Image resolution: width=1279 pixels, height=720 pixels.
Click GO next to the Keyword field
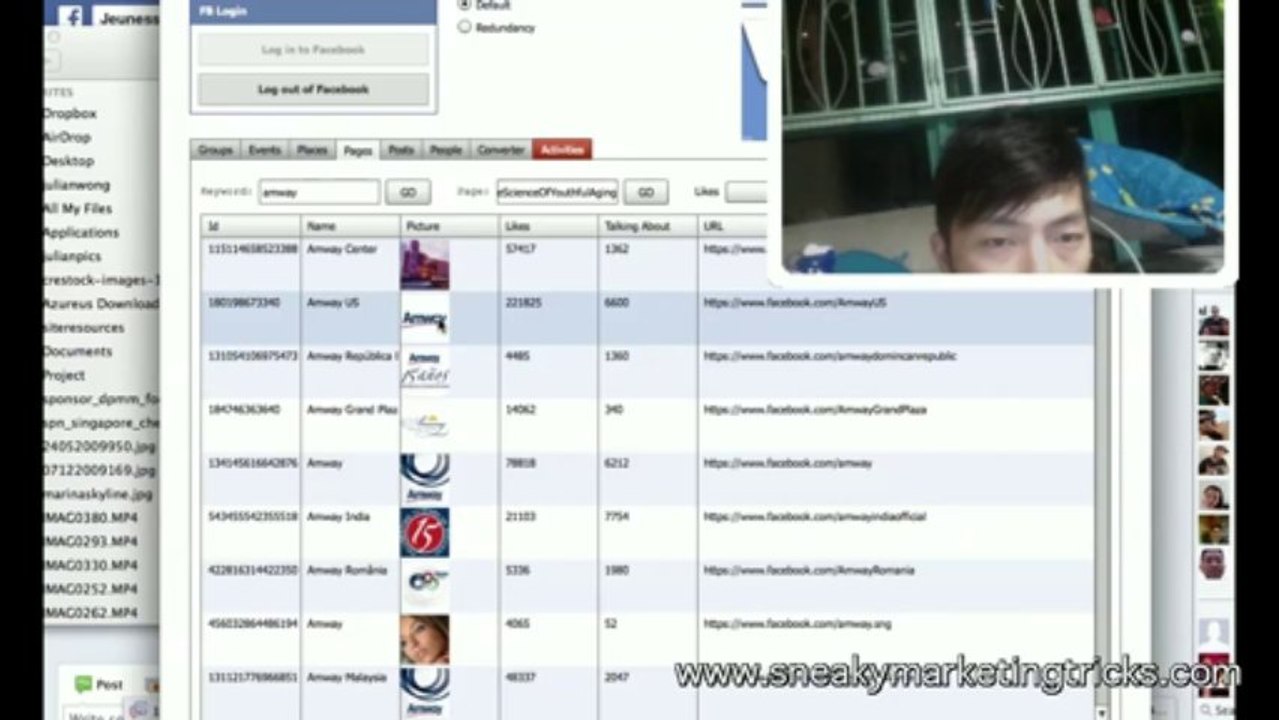(x=408, y=192)
